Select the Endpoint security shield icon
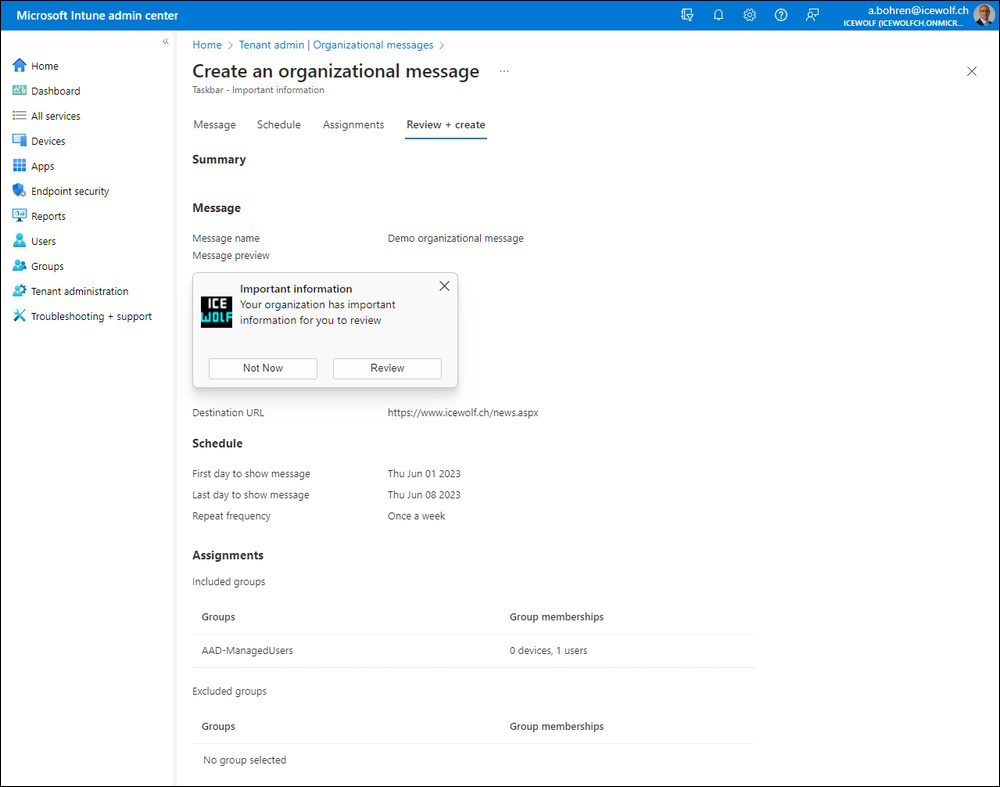The height and width of the screenshot is (787, 1000). tap(20, 191)
